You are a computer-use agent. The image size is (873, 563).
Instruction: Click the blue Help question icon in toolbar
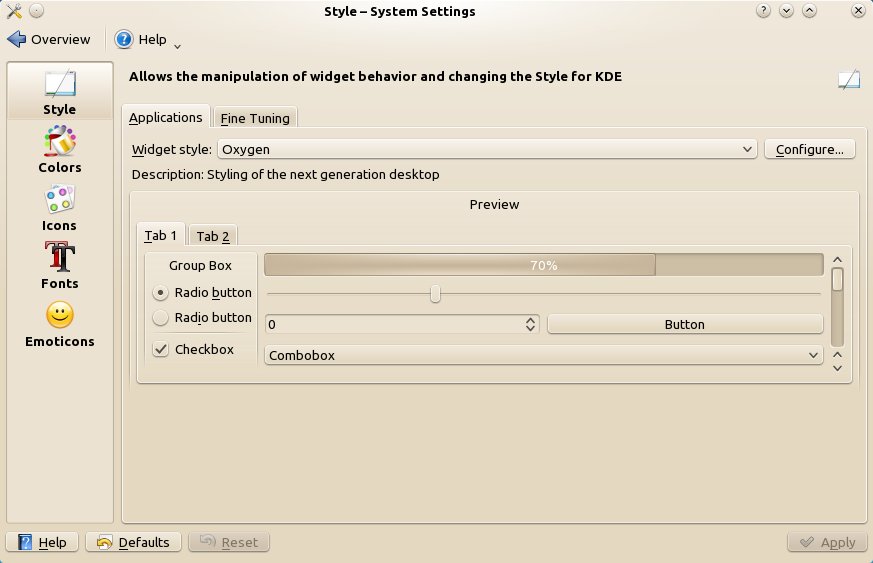[x=124, y=39]
